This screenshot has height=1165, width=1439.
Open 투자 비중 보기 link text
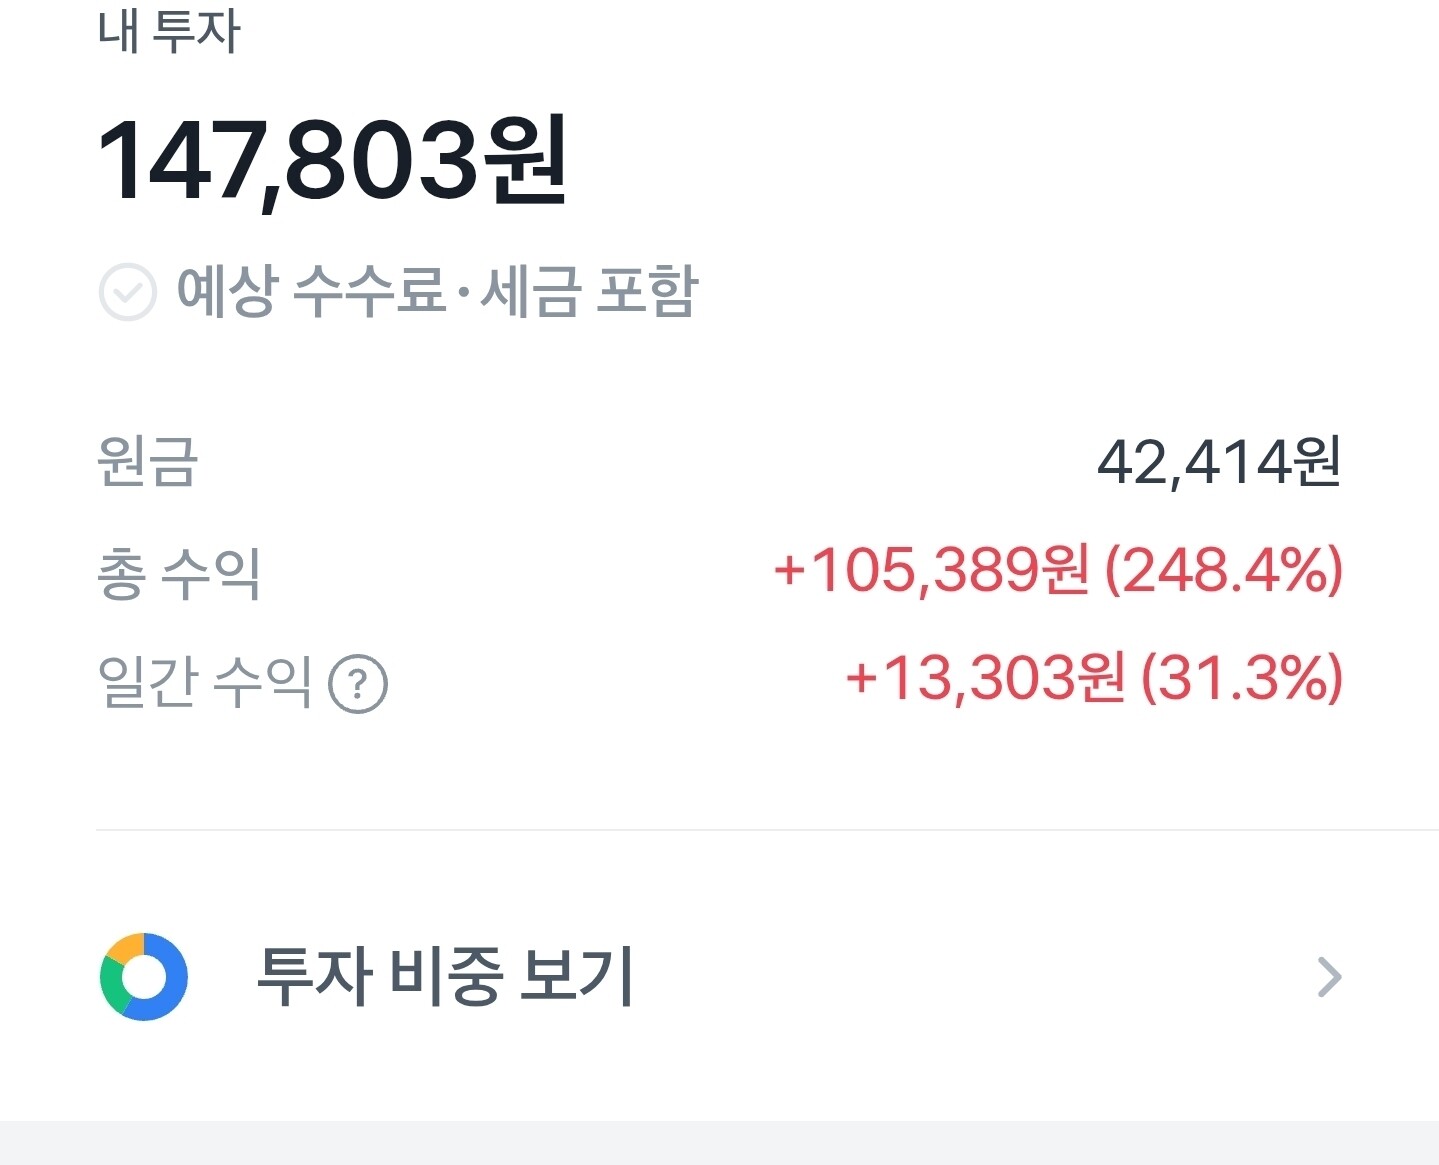click(445, 977)
